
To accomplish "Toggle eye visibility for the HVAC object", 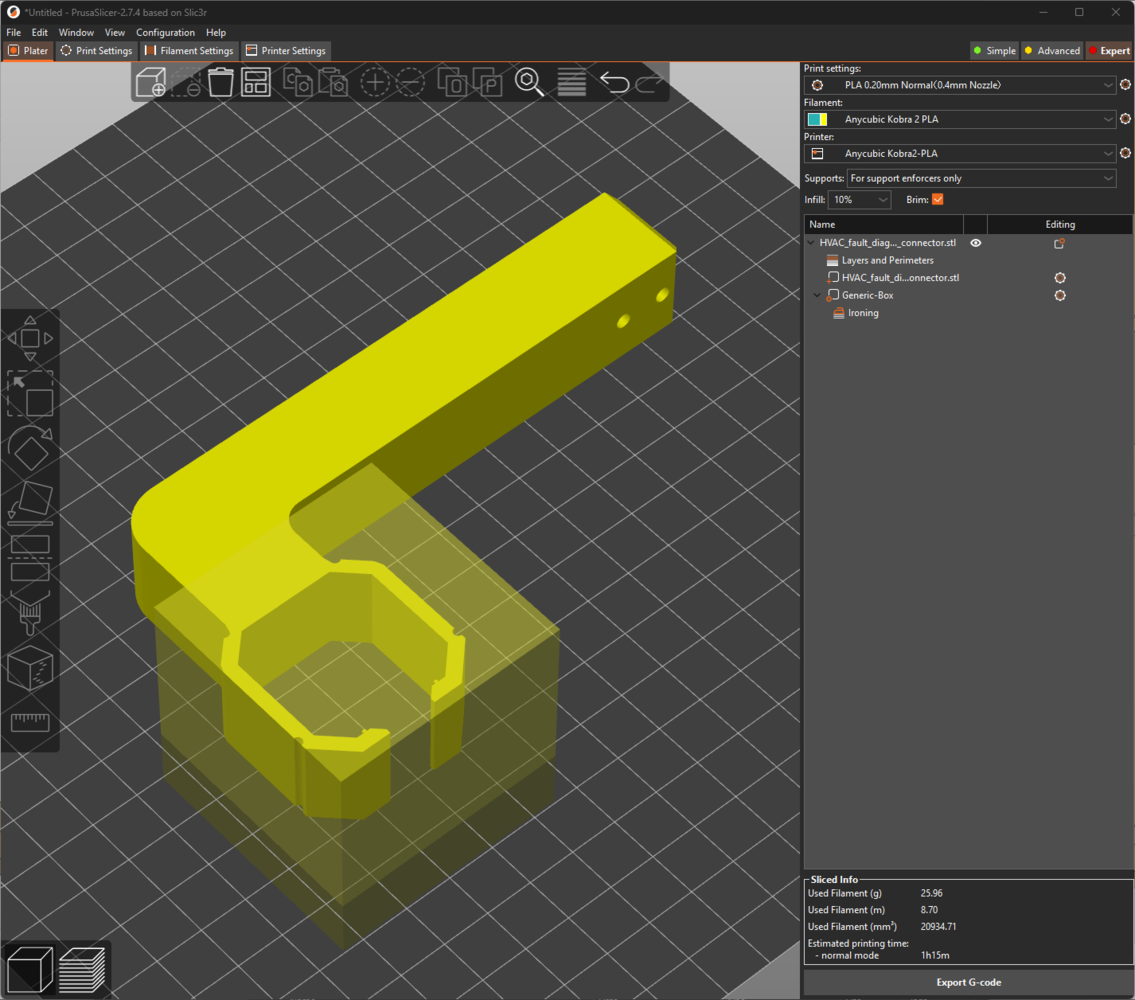I will tap(976, 243).
